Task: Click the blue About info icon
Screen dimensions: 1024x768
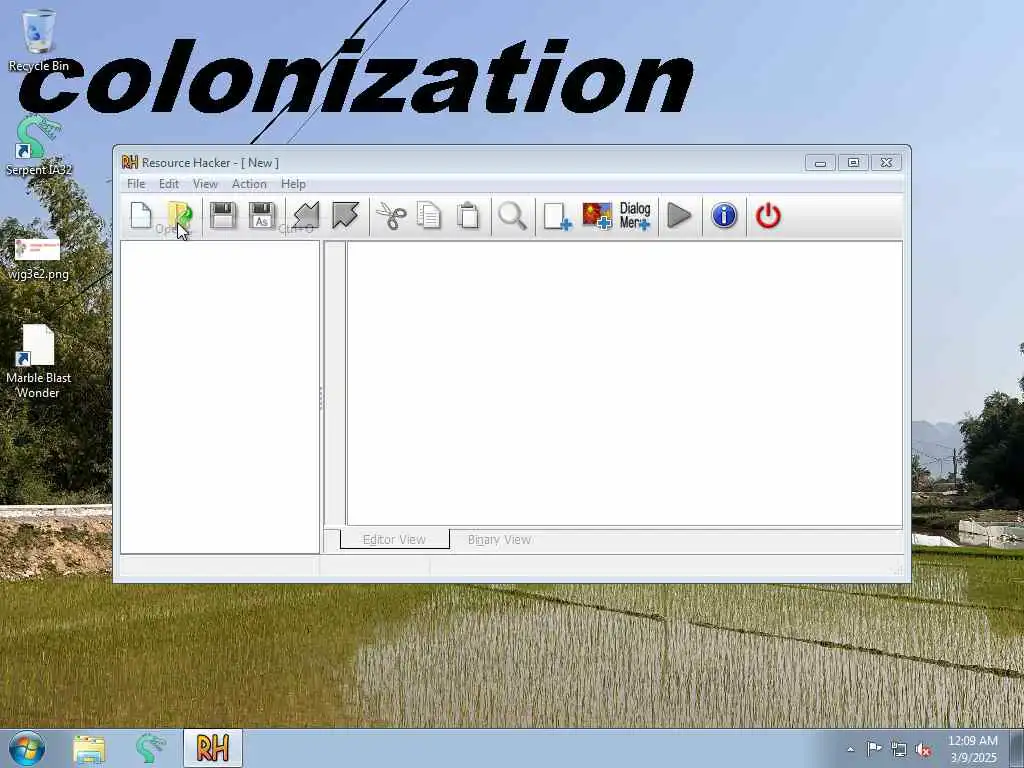Action: point(724,216)
